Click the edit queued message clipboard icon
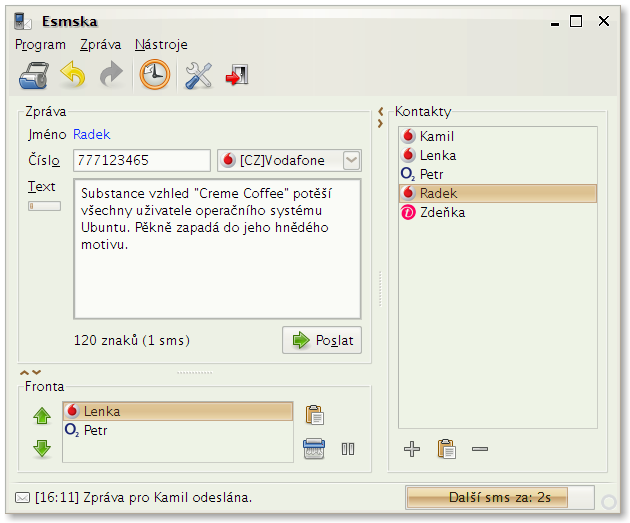Image resolution: width=630 pixels, height=523 pixels. (x=315, y=415)
